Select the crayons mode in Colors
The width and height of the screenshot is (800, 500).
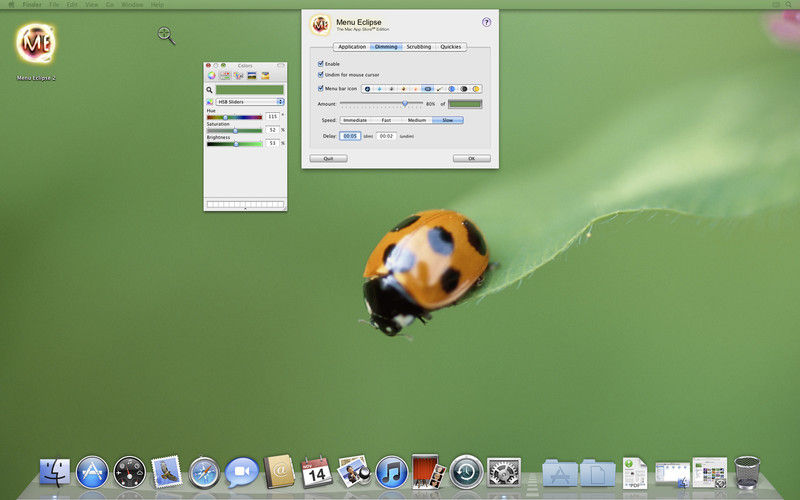tap(265, 76)
